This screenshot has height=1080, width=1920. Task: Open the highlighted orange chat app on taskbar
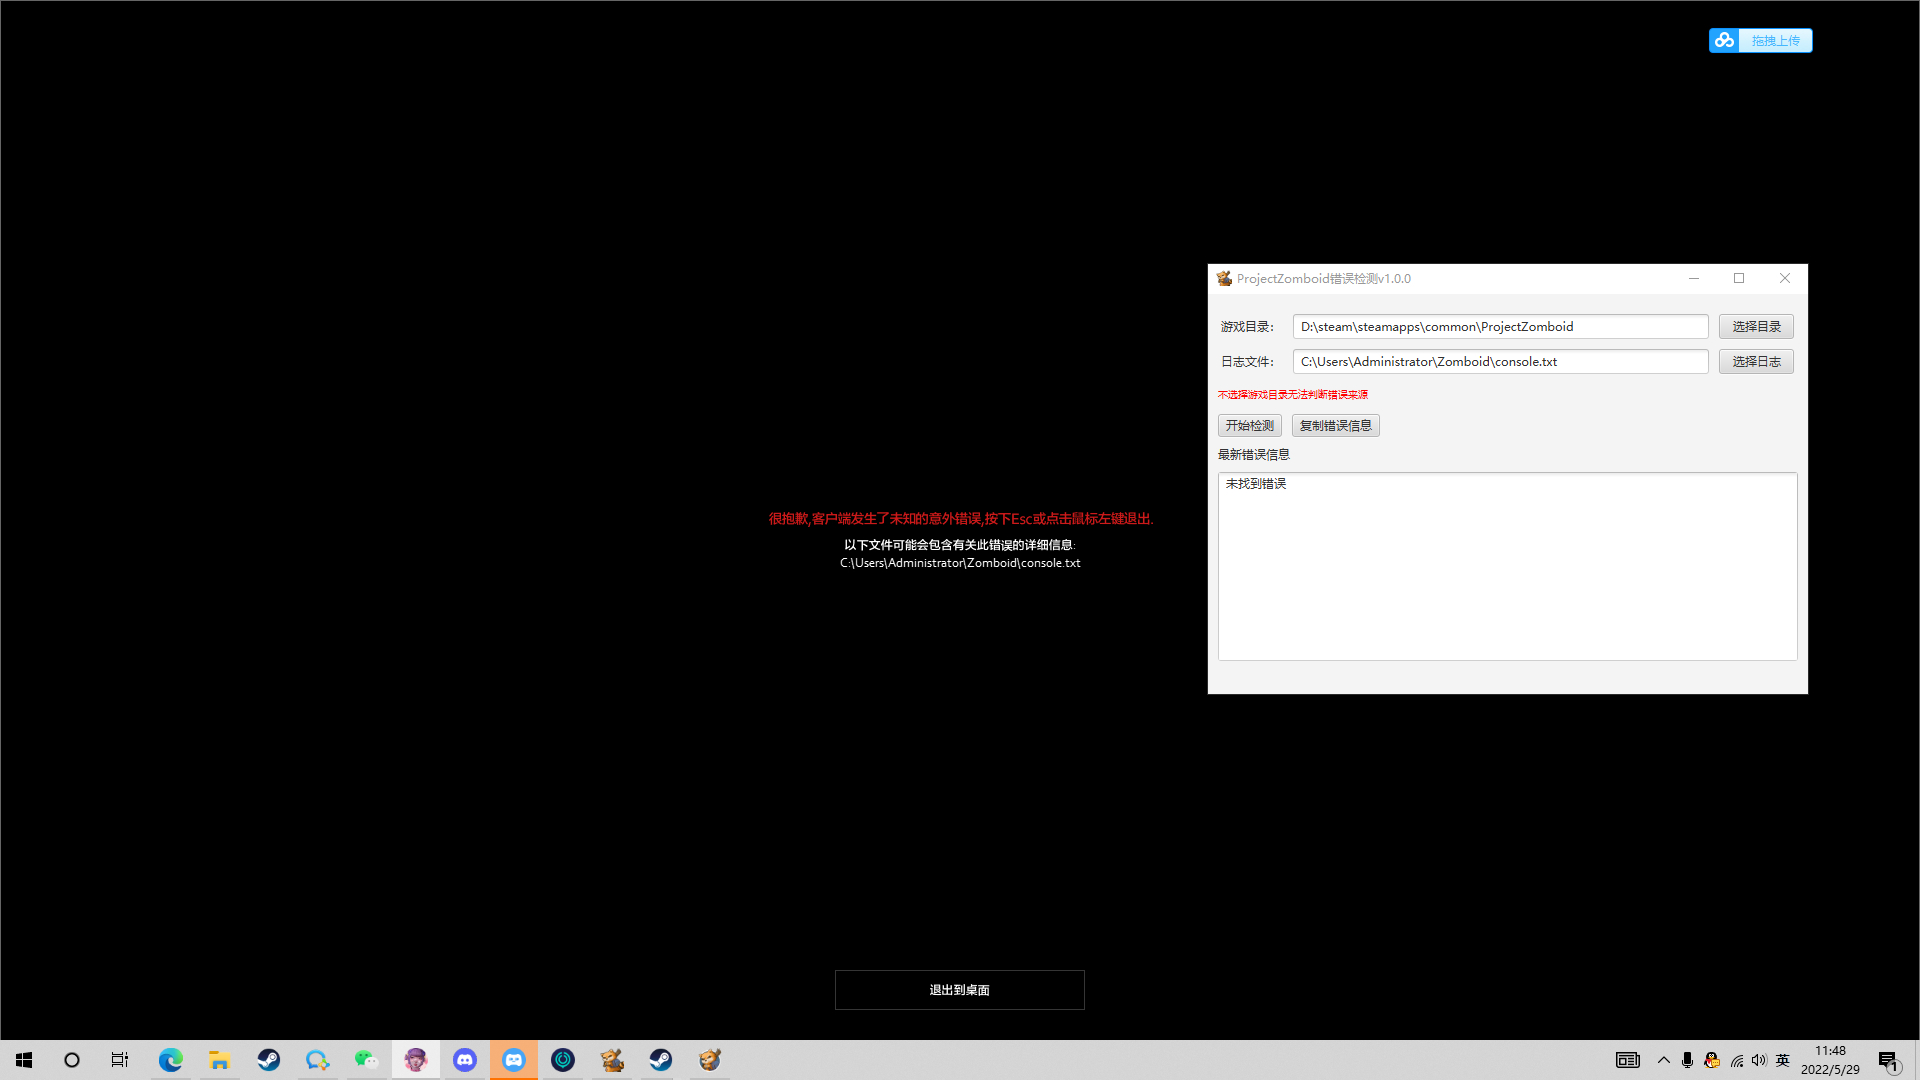tap(514, 1060)
